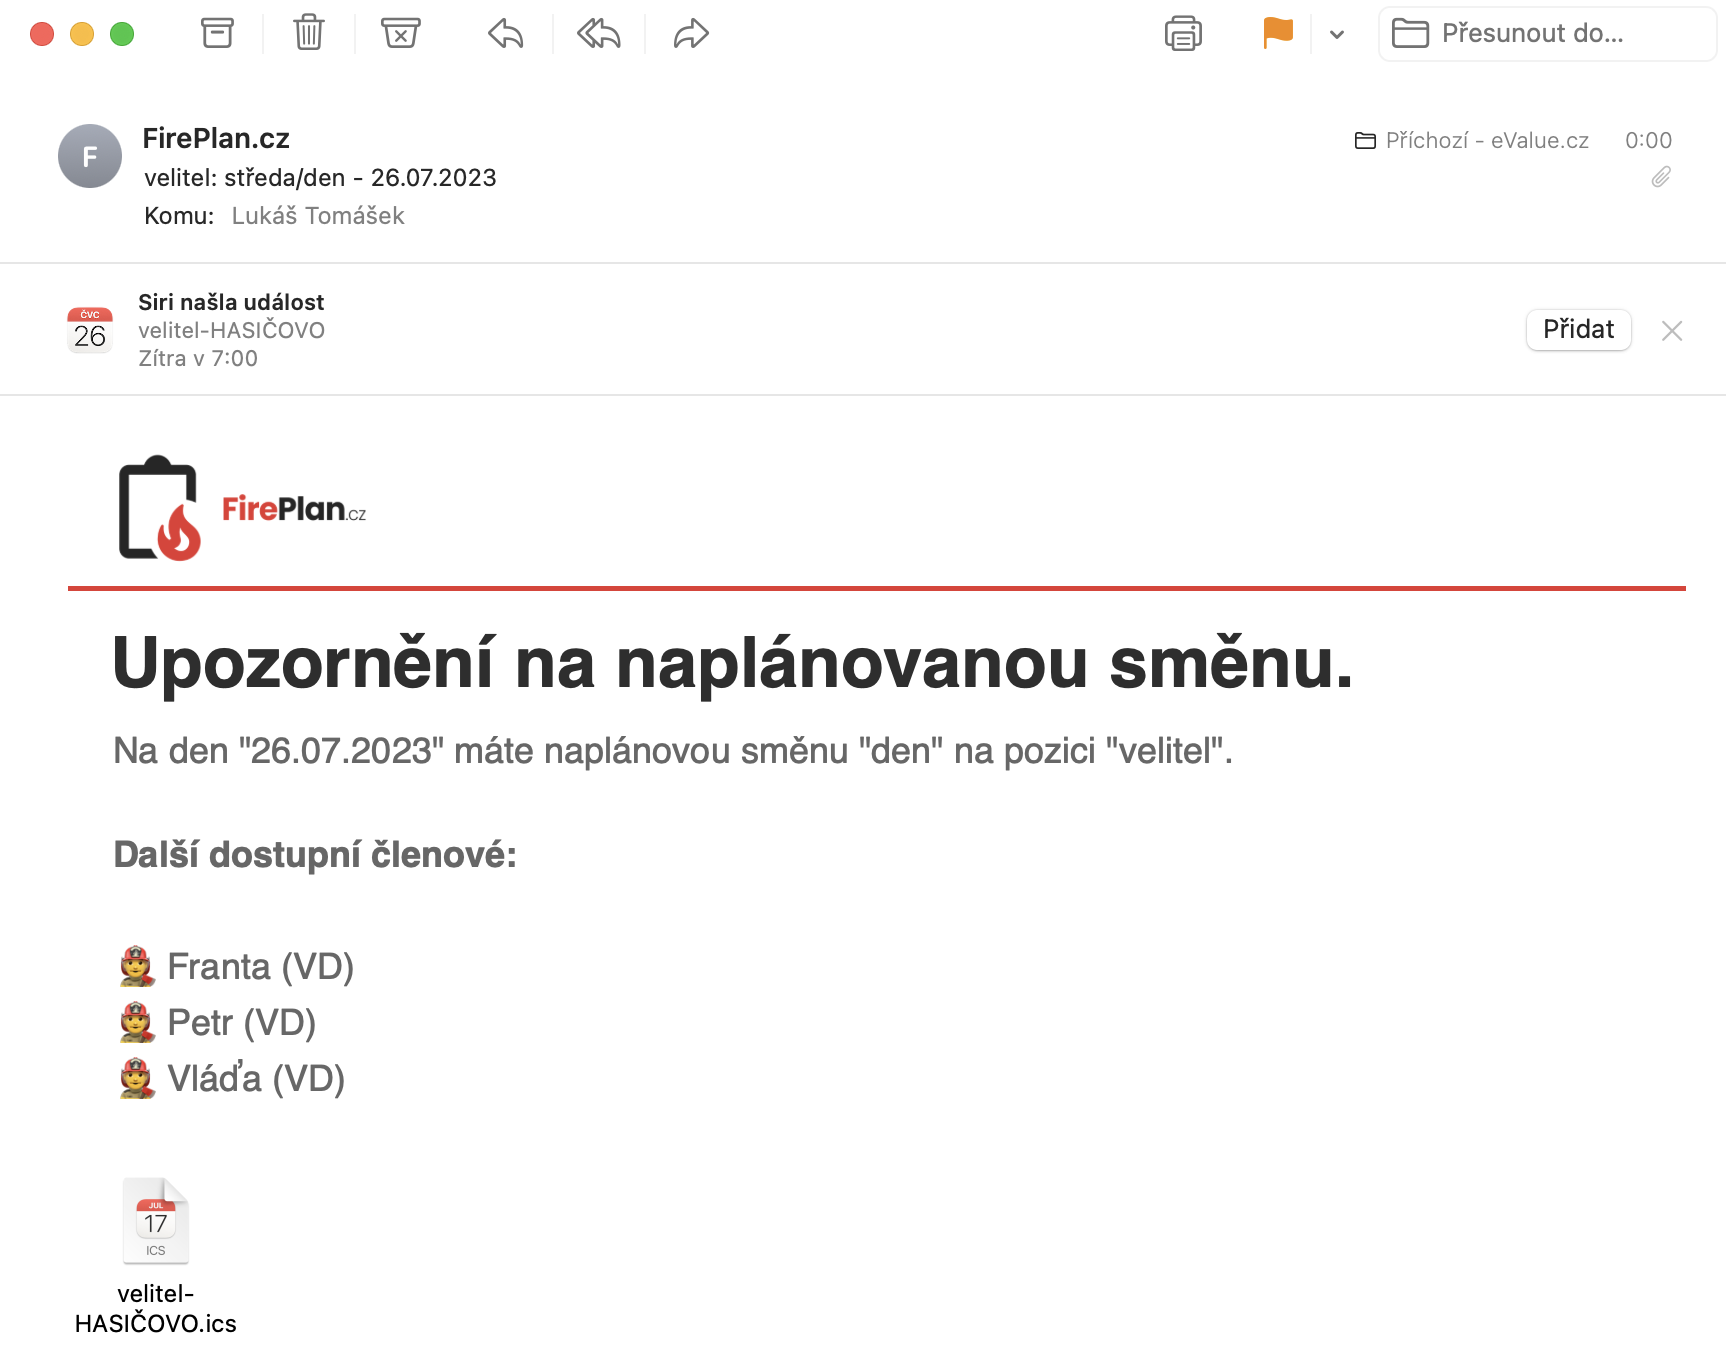Open the Příchozí - eValue.cz mailbox label
The width and height of the screenshot is (1726, 1368).
[1471, 141]
